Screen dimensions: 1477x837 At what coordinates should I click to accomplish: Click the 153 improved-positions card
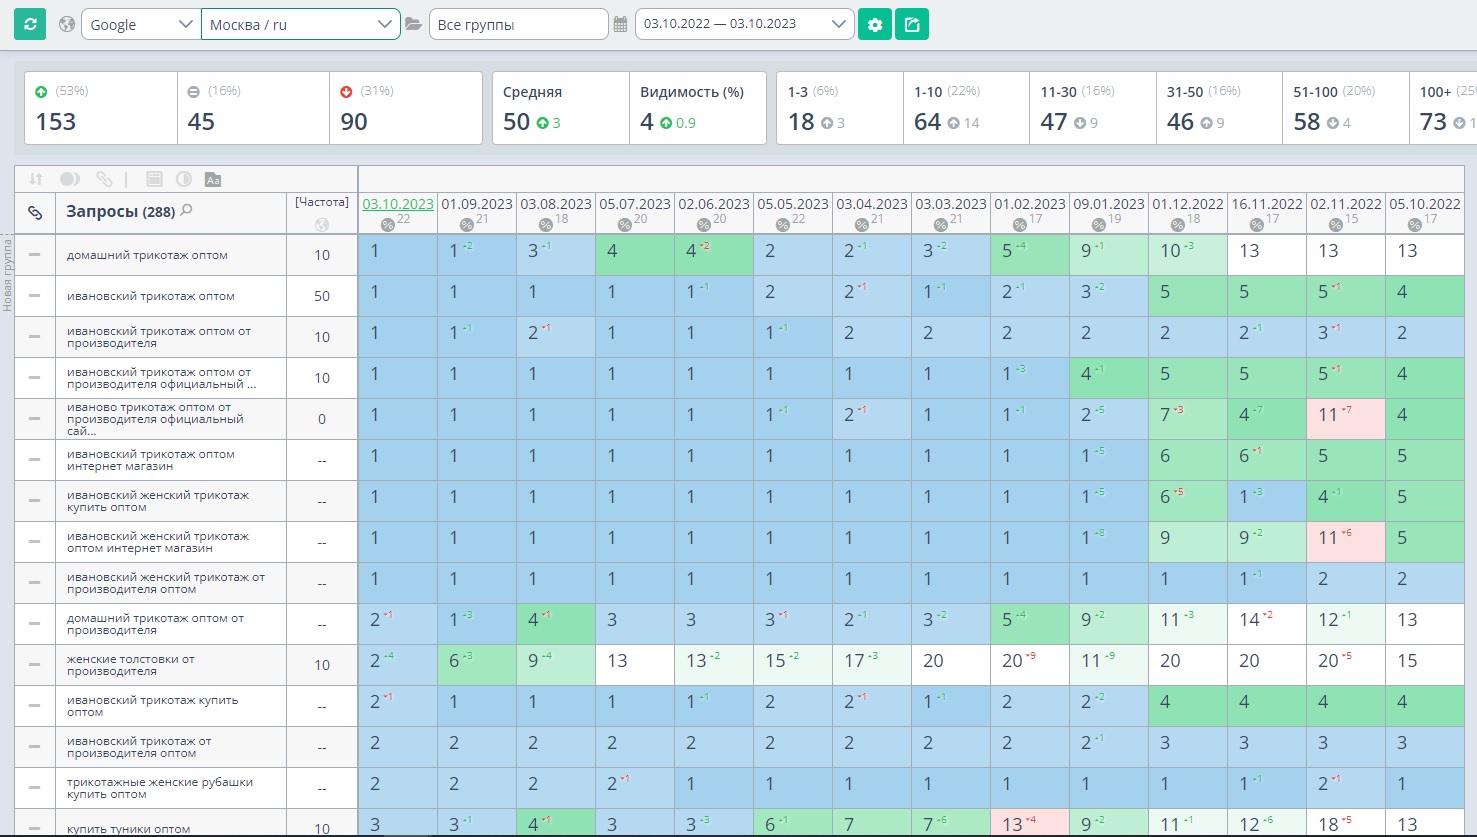101,108
